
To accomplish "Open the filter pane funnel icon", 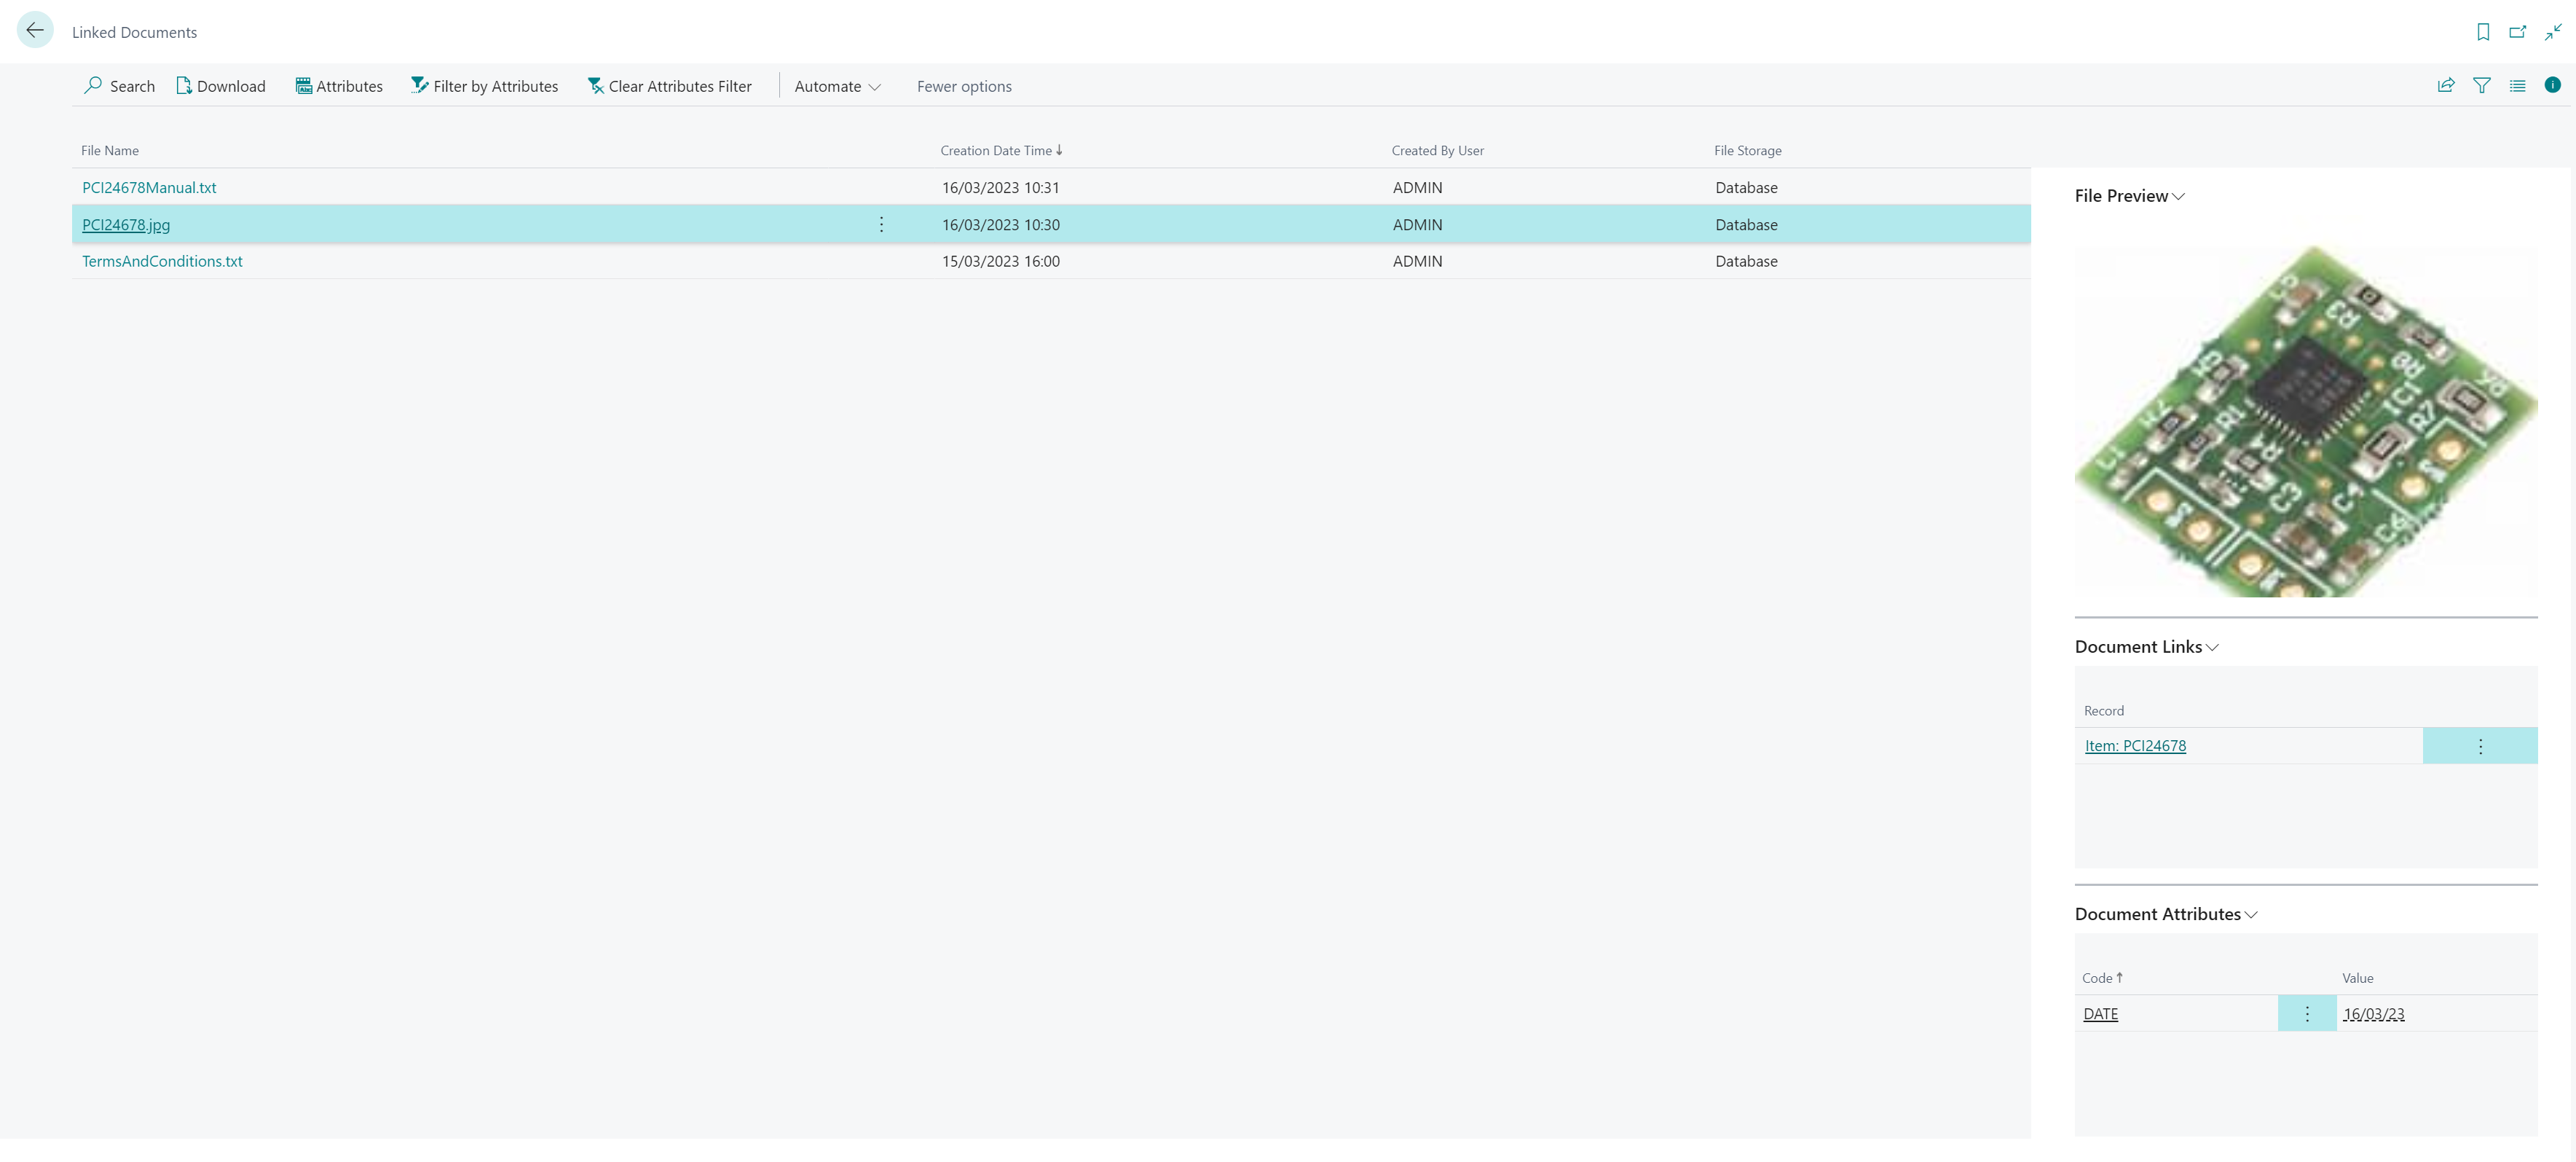I will pos(2483,85).
